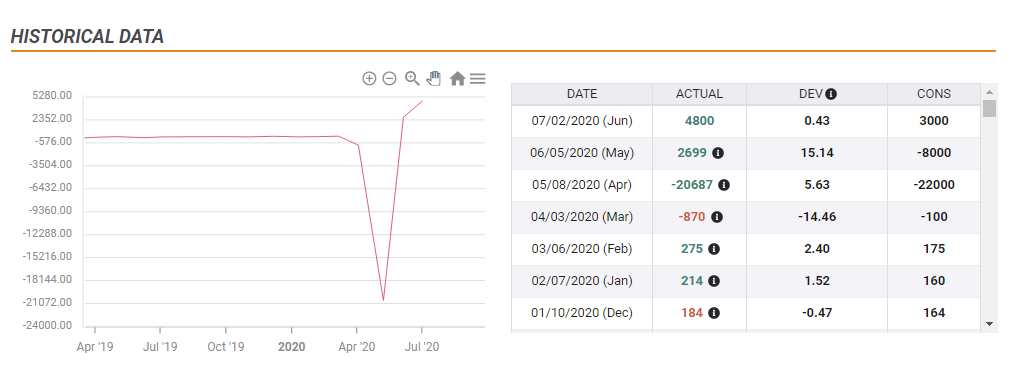
Task: Open the chart hamburger menu
Action: pyautogui.click(x=477, y=79)
